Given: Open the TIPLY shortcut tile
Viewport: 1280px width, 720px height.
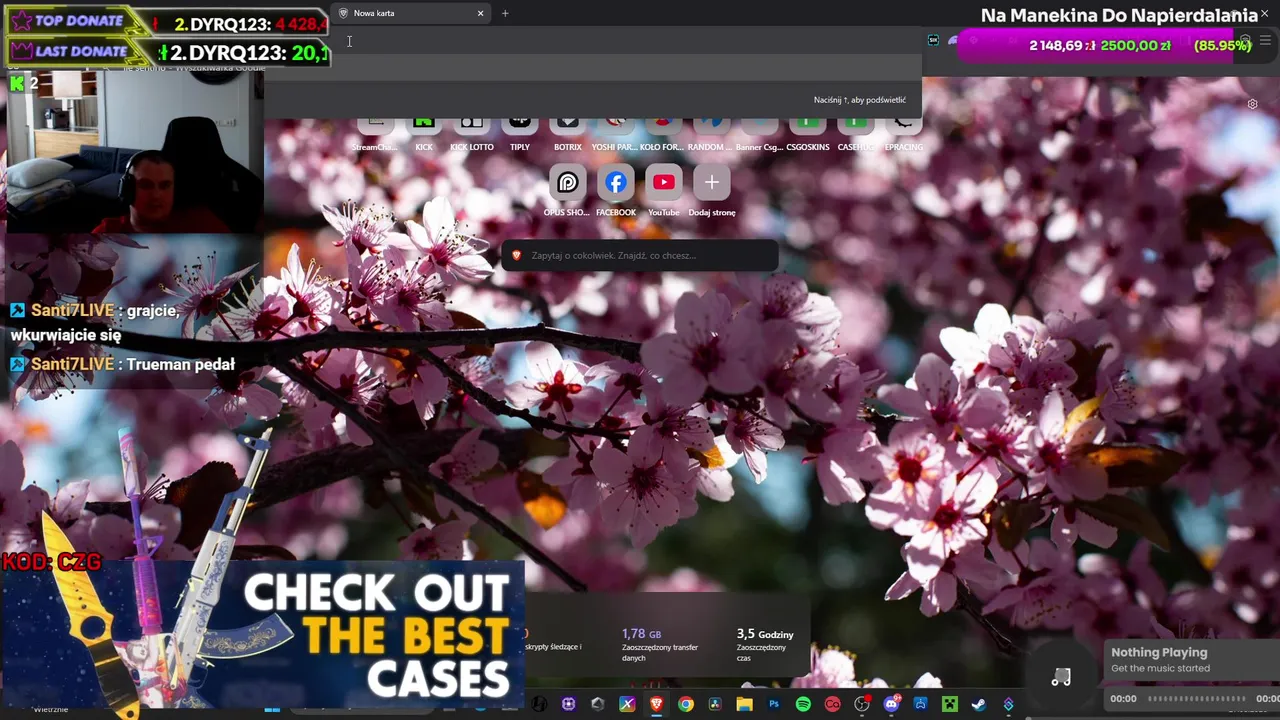Looking at the screenshot, I should [x=520, y=133].
